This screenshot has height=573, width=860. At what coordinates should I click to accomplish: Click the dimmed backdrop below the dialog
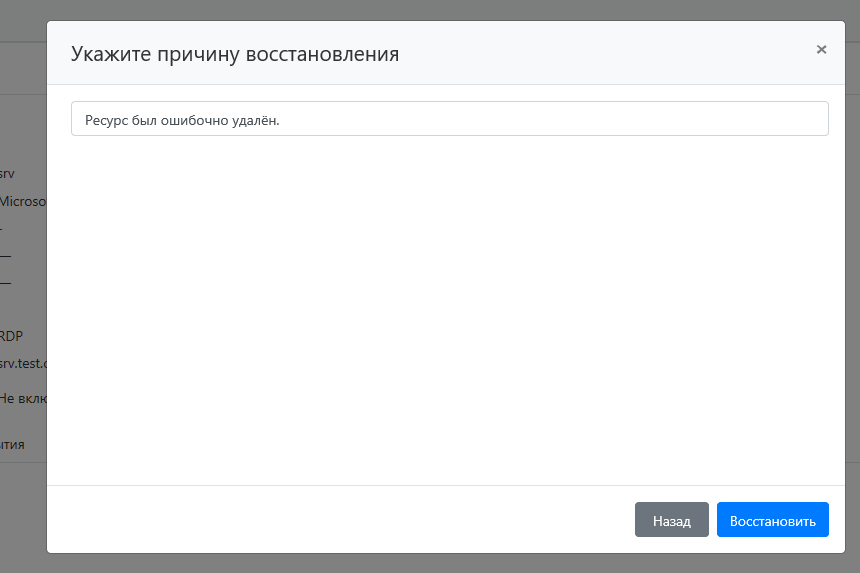tap(449, 563)
